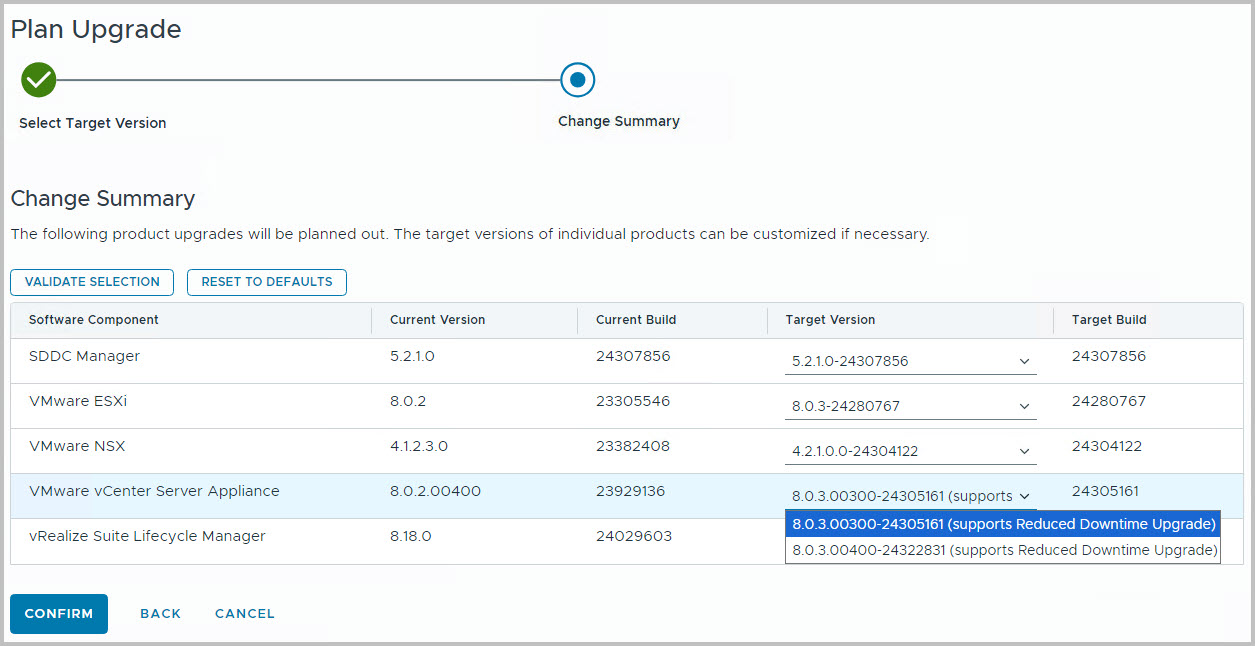Open VMware ESXi target version dropdown

(910, 406)
